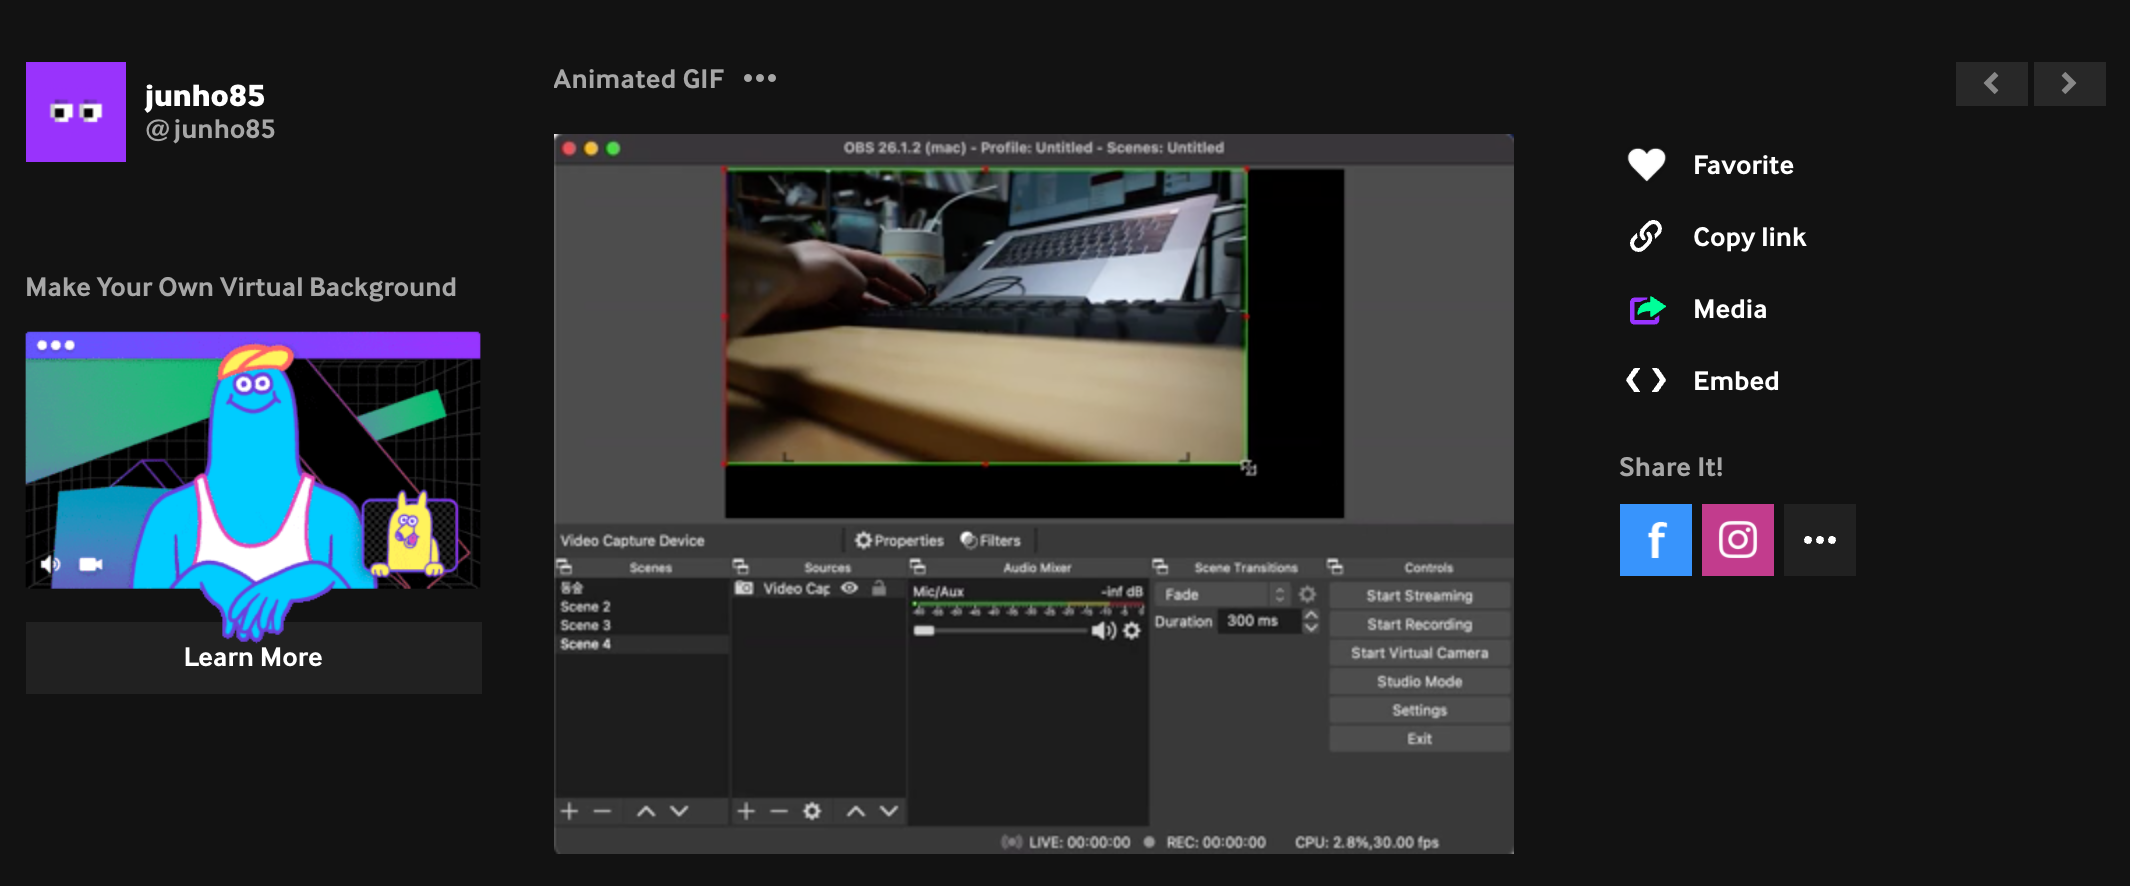Click the Learn More button
The width and height of the screenshot is (2130, 886).
coord(253,657)
